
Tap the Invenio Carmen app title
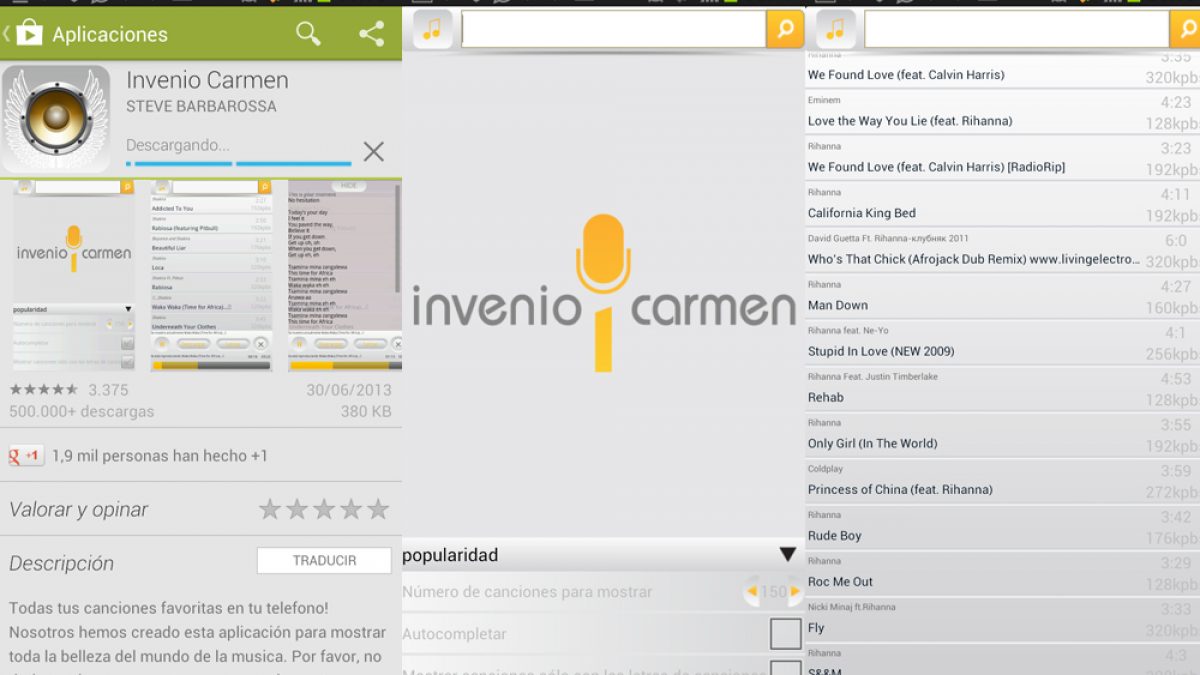coord(207,80)
